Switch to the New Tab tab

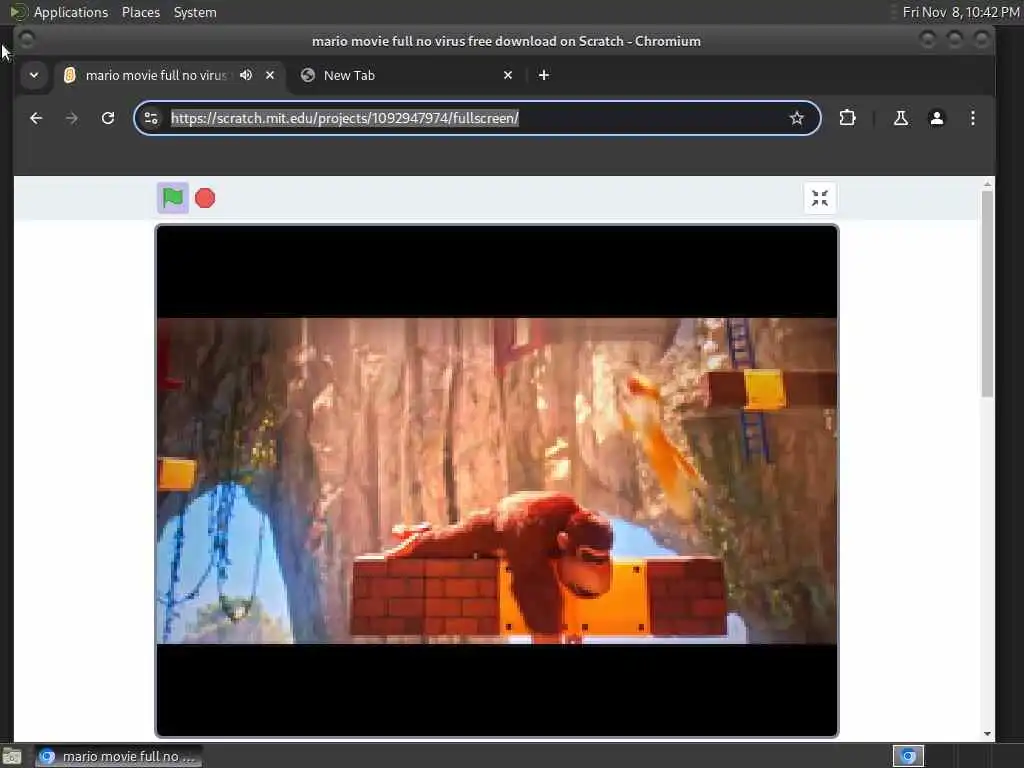tap(405, 75)
